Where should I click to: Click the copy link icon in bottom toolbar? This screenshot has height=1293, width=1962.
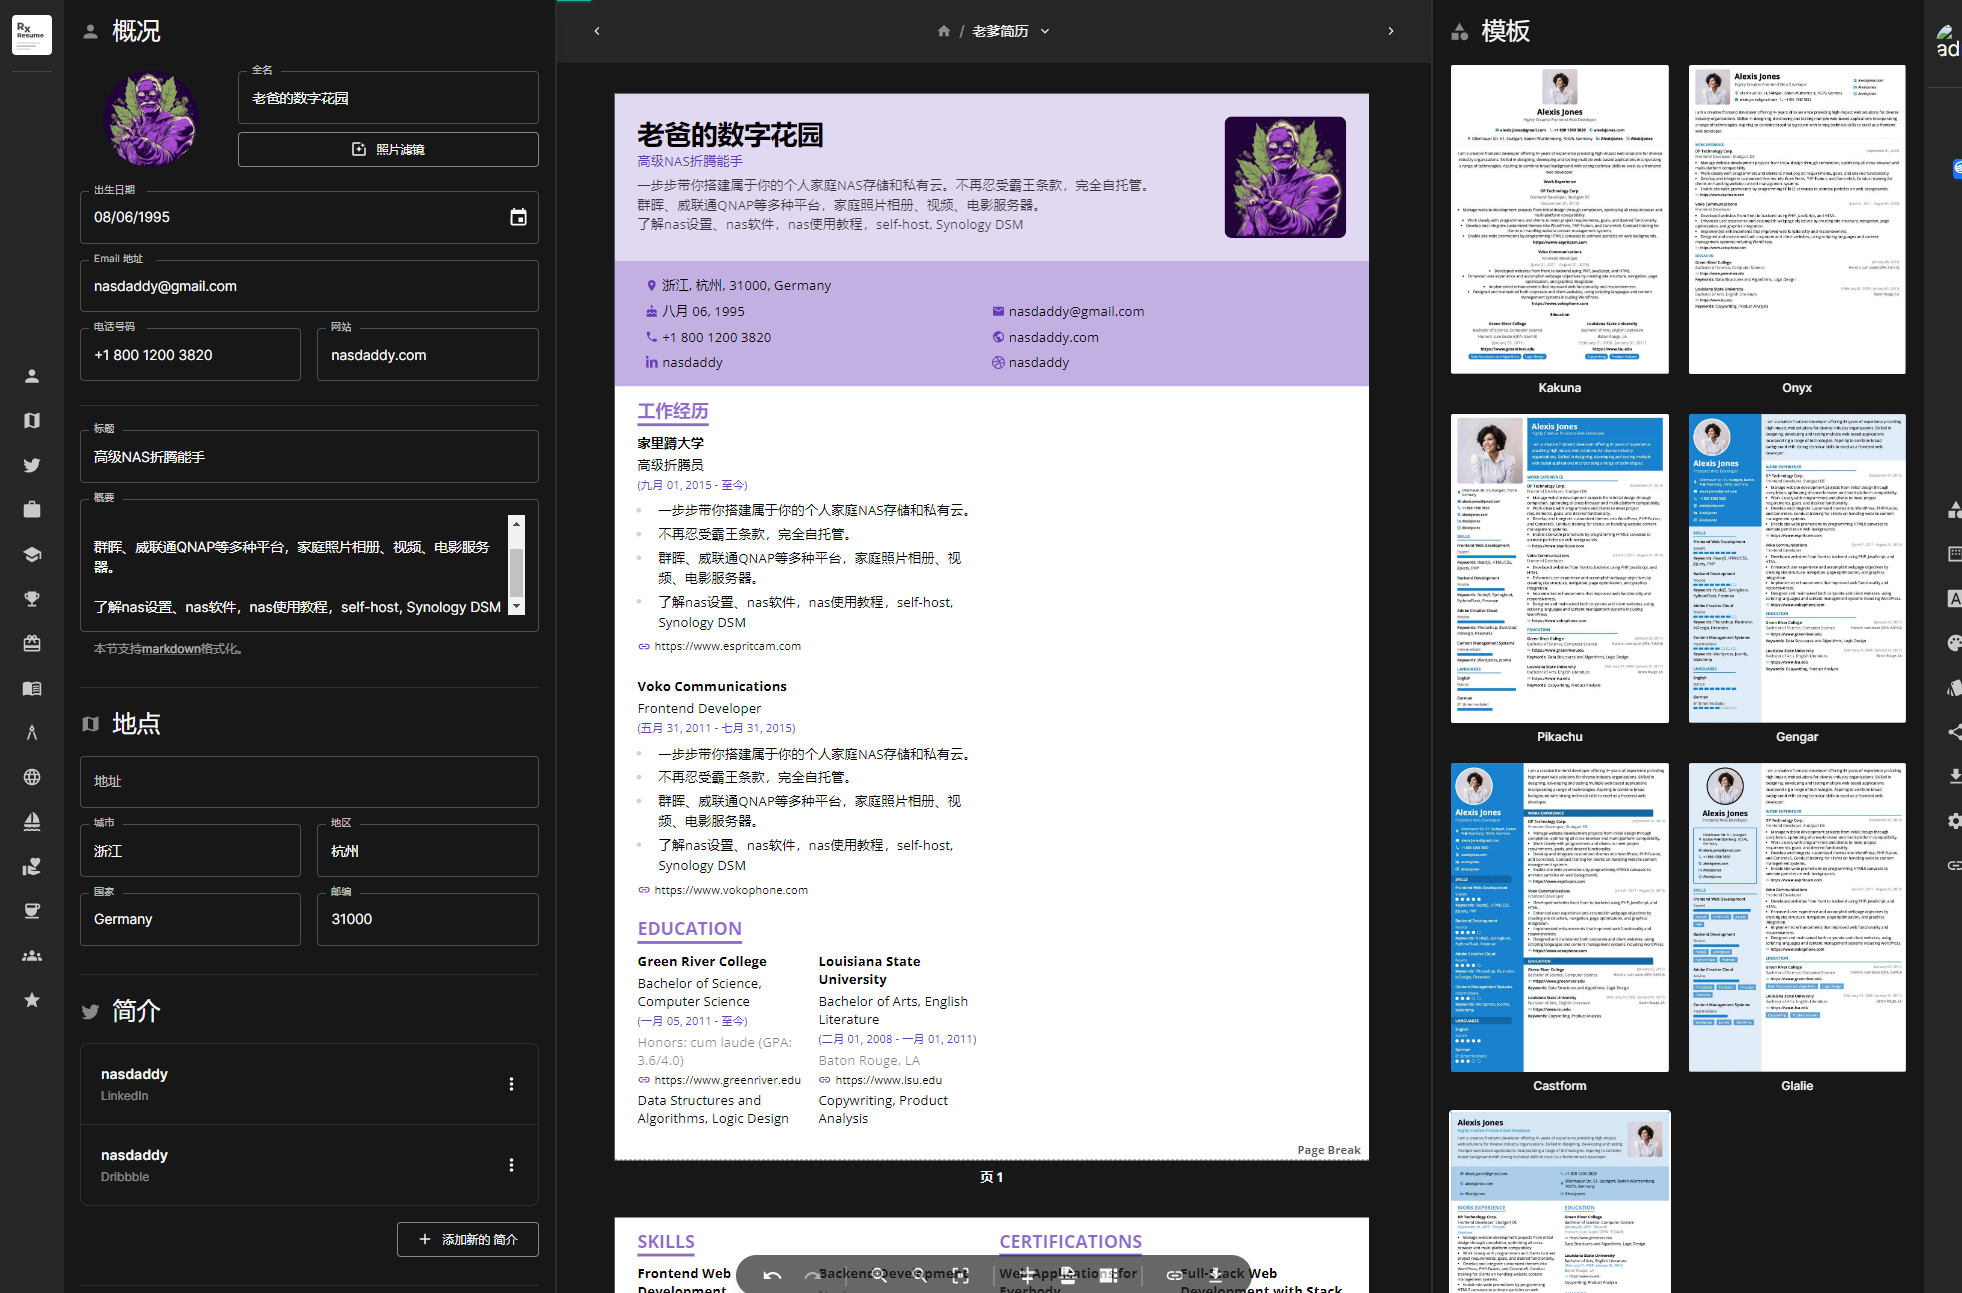pyautogui.click(x=1174, y=1275)
